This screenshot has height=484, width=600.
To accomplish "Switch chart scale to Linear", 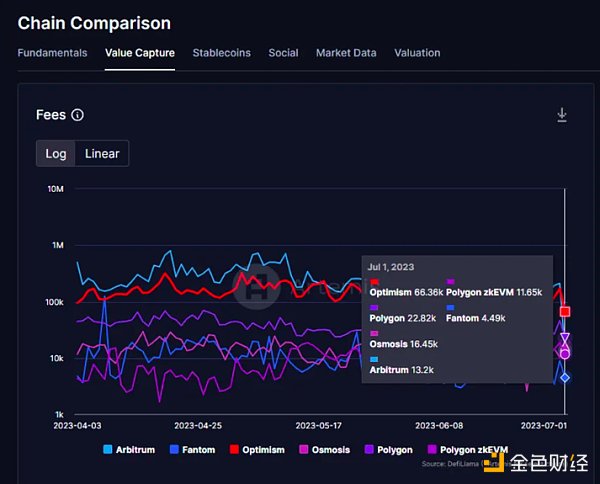I will (102, 153).
